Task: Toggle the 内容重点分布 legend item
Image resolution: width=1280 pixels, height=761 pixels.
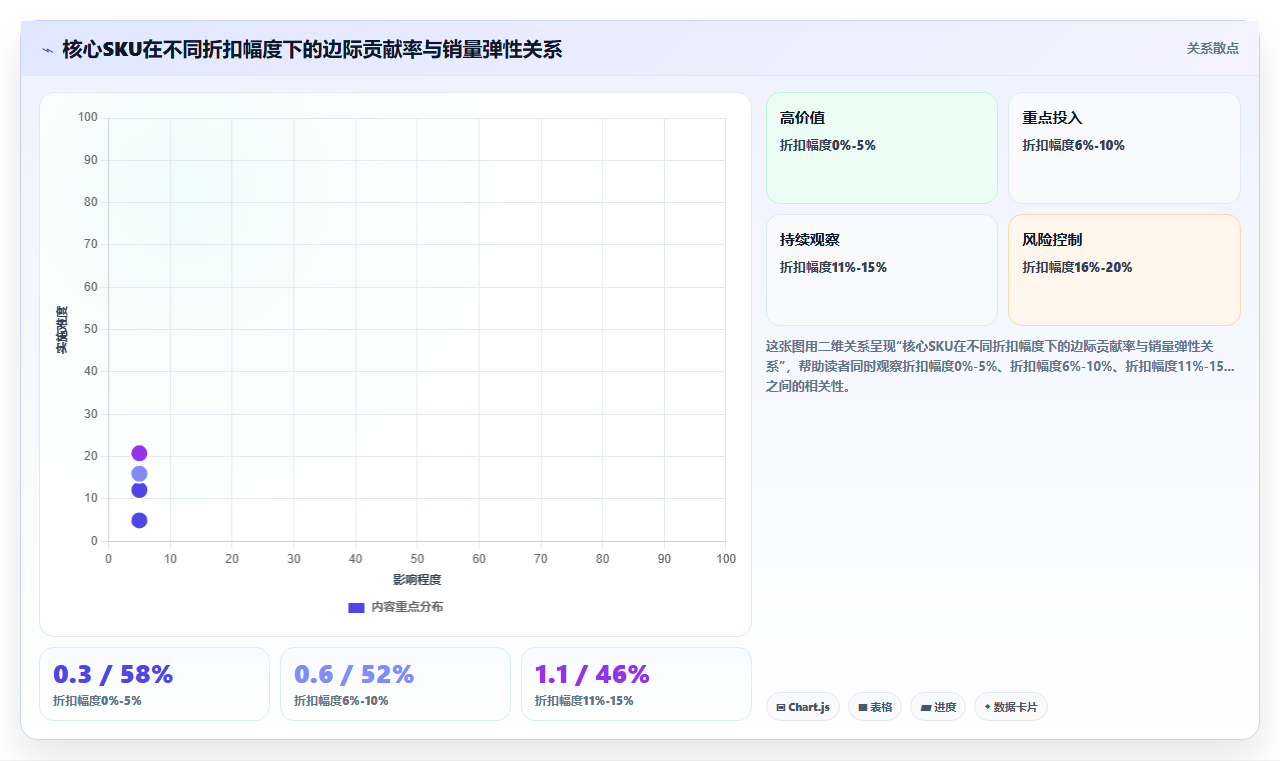Action: coord(395,607)
